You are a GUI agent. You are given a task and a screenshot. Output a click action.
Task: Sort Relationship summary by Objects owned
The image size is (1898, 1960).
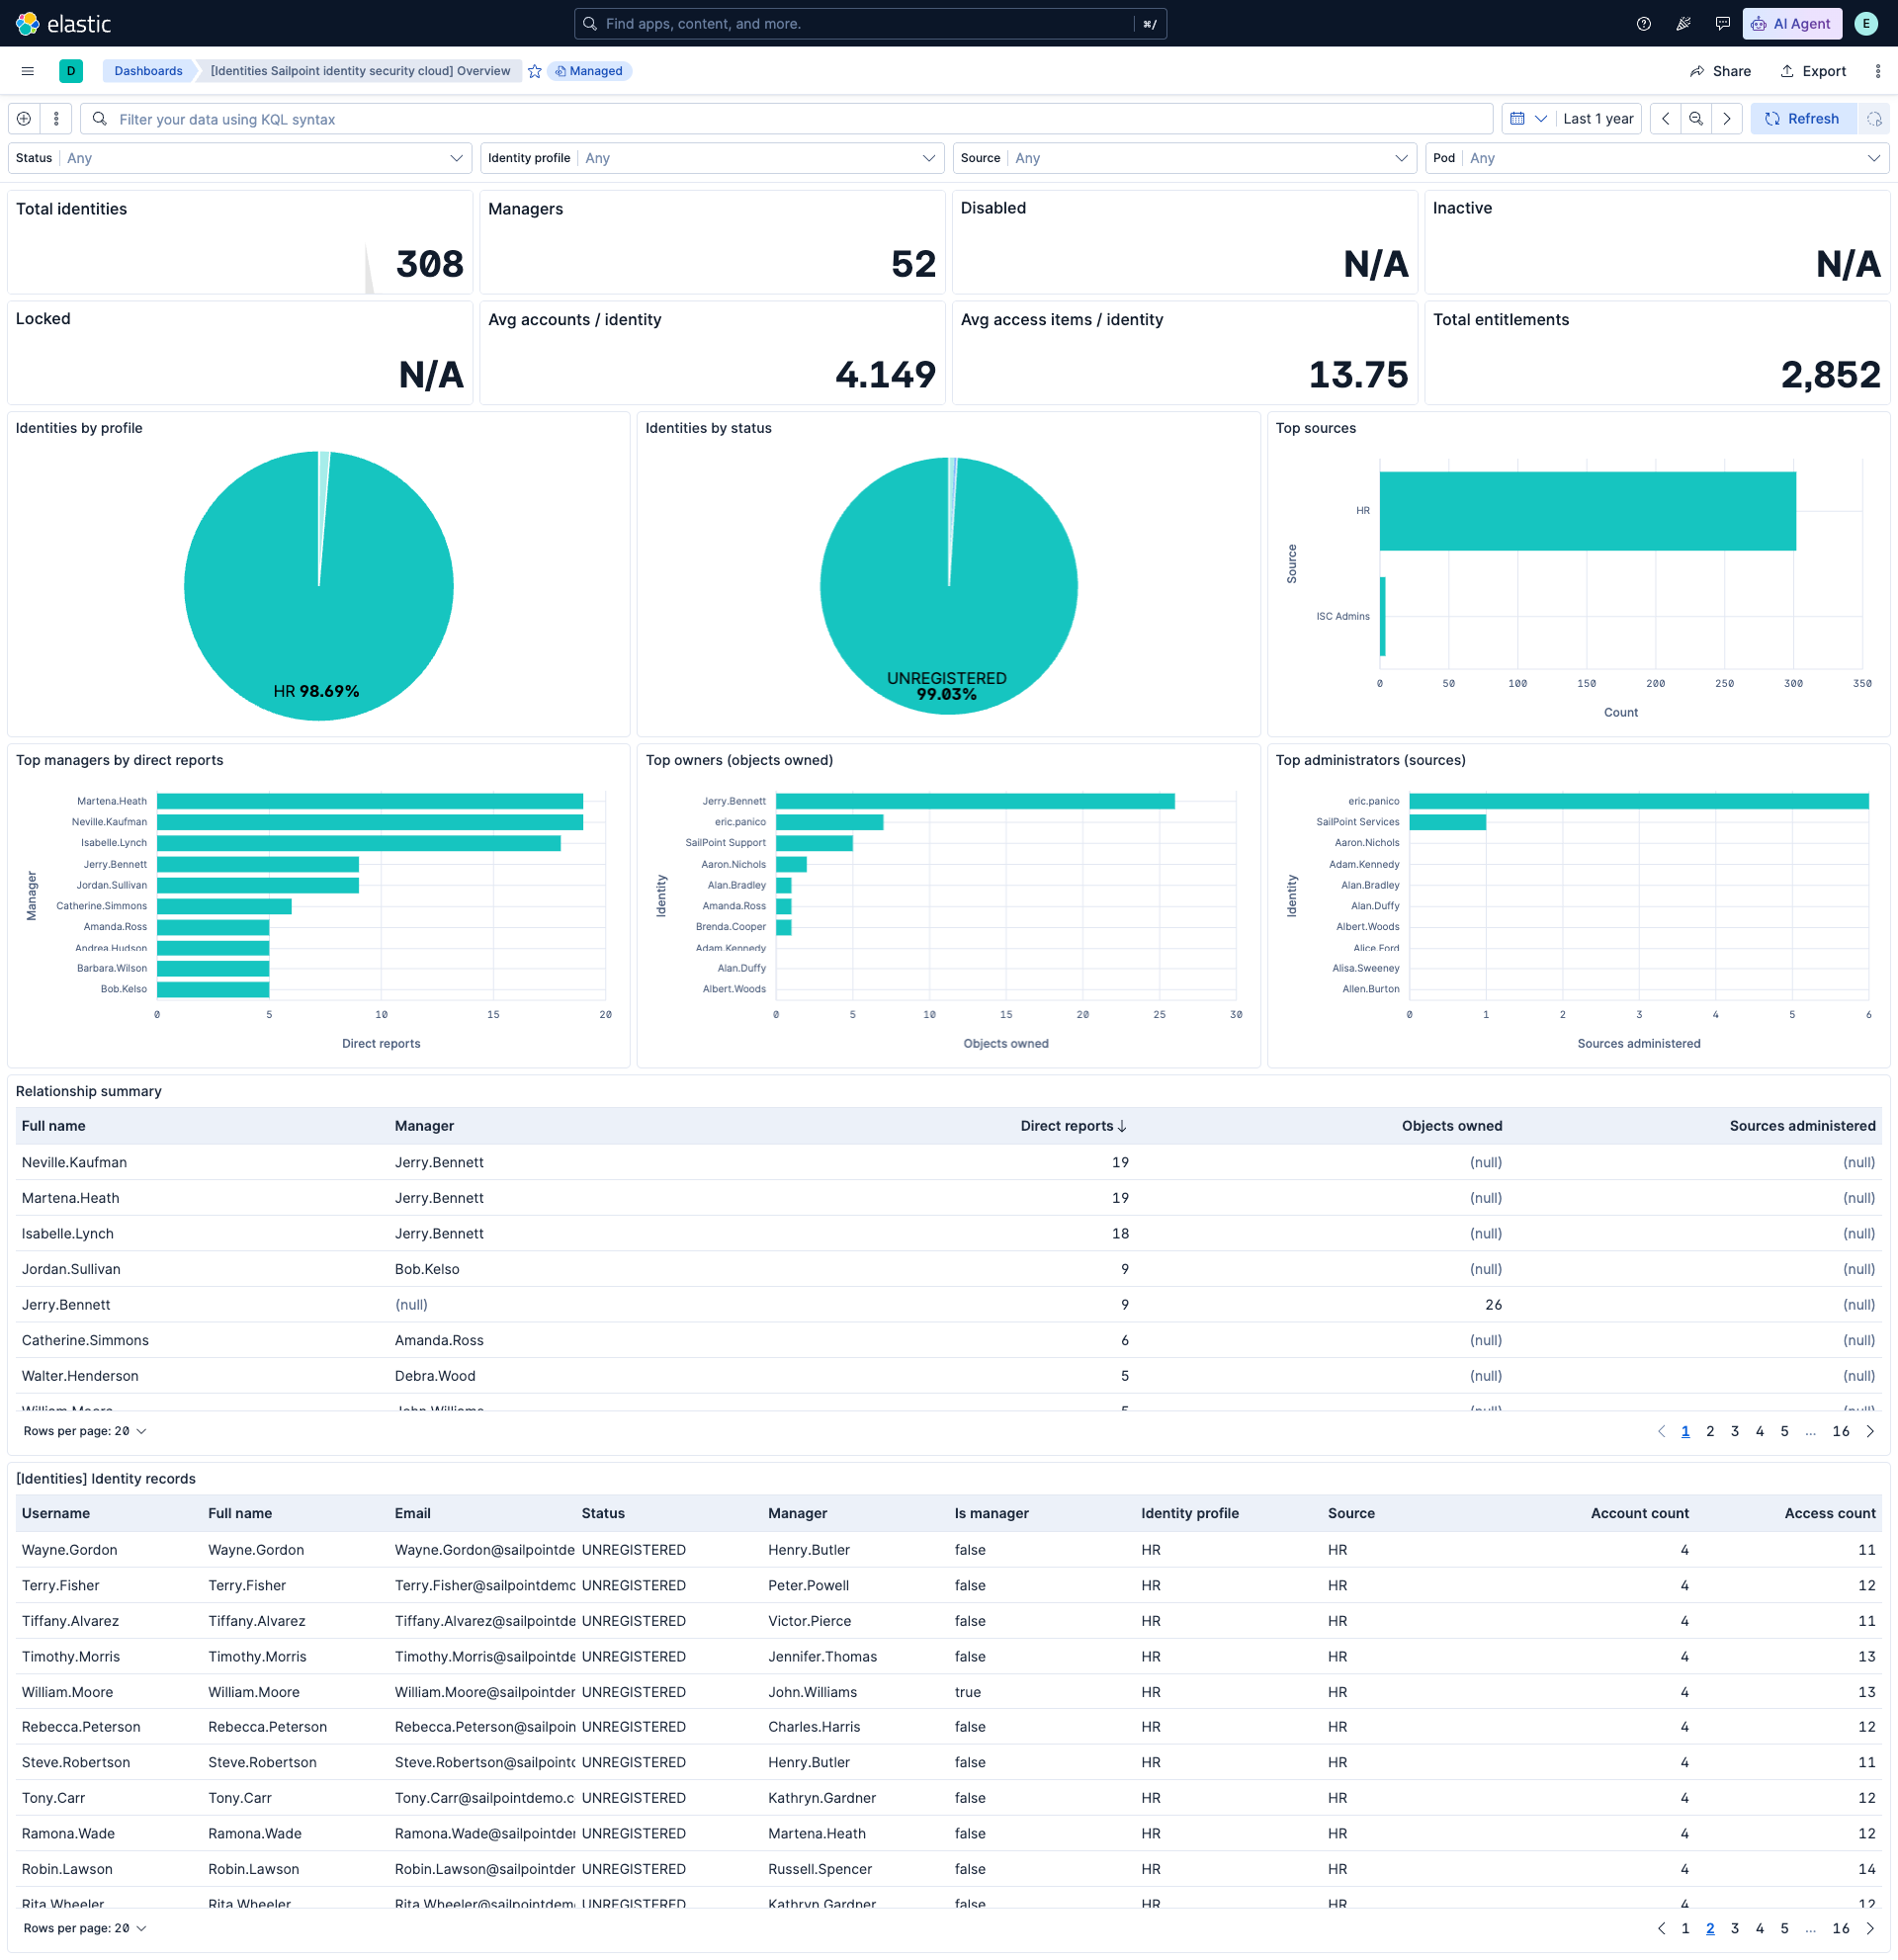pyautogui.click(x=1452, y=1126)
